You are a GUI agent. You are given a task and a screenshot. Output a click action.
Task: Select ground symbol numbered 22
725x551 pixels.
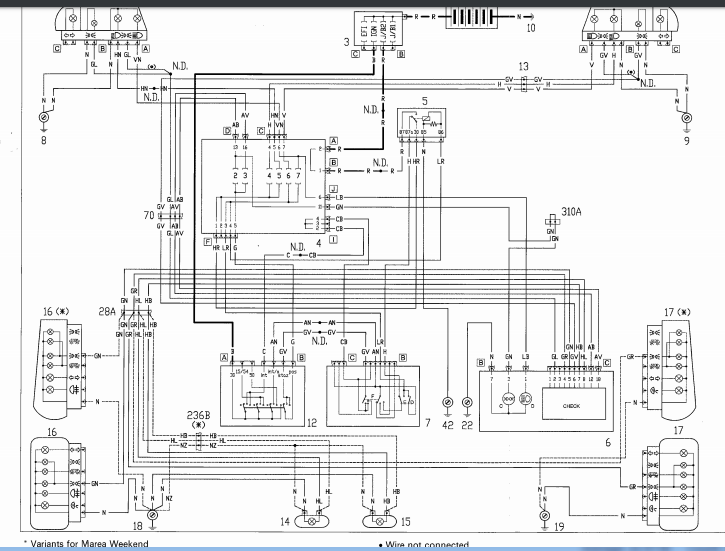[469, 401]
